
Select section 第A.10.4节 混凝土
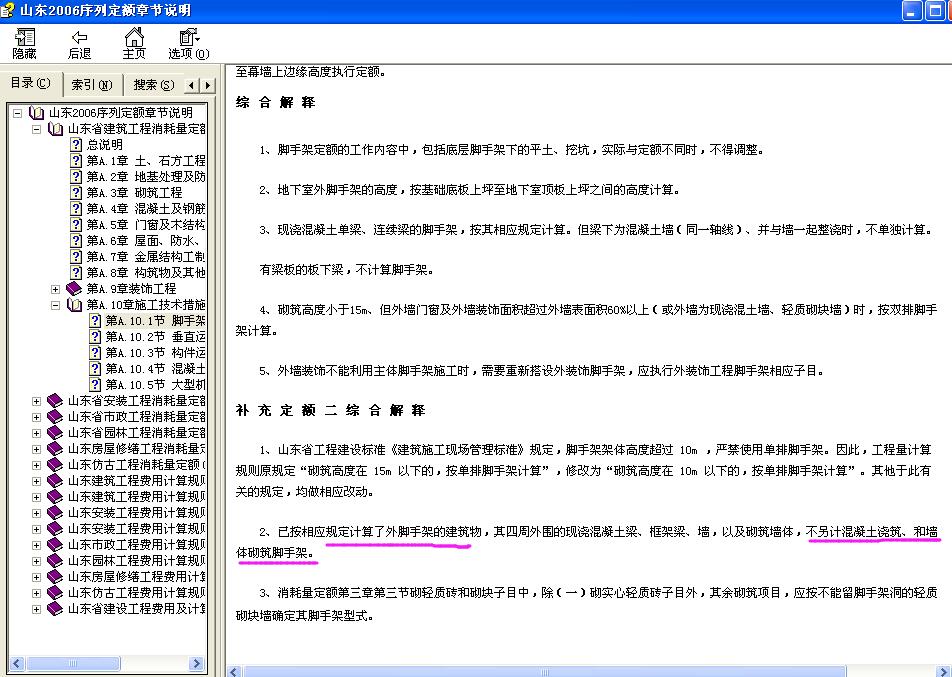155,369
